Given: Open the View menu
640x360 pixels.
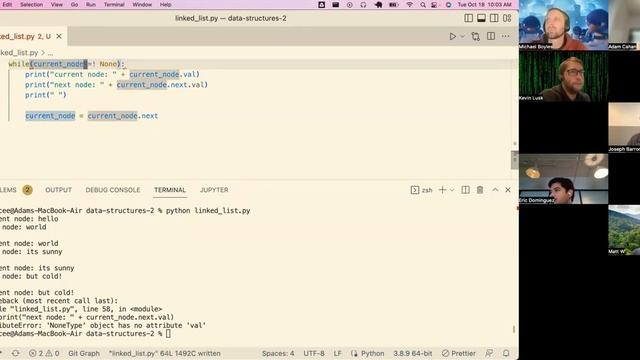Looking at the screenshot, I should point(57,4).
